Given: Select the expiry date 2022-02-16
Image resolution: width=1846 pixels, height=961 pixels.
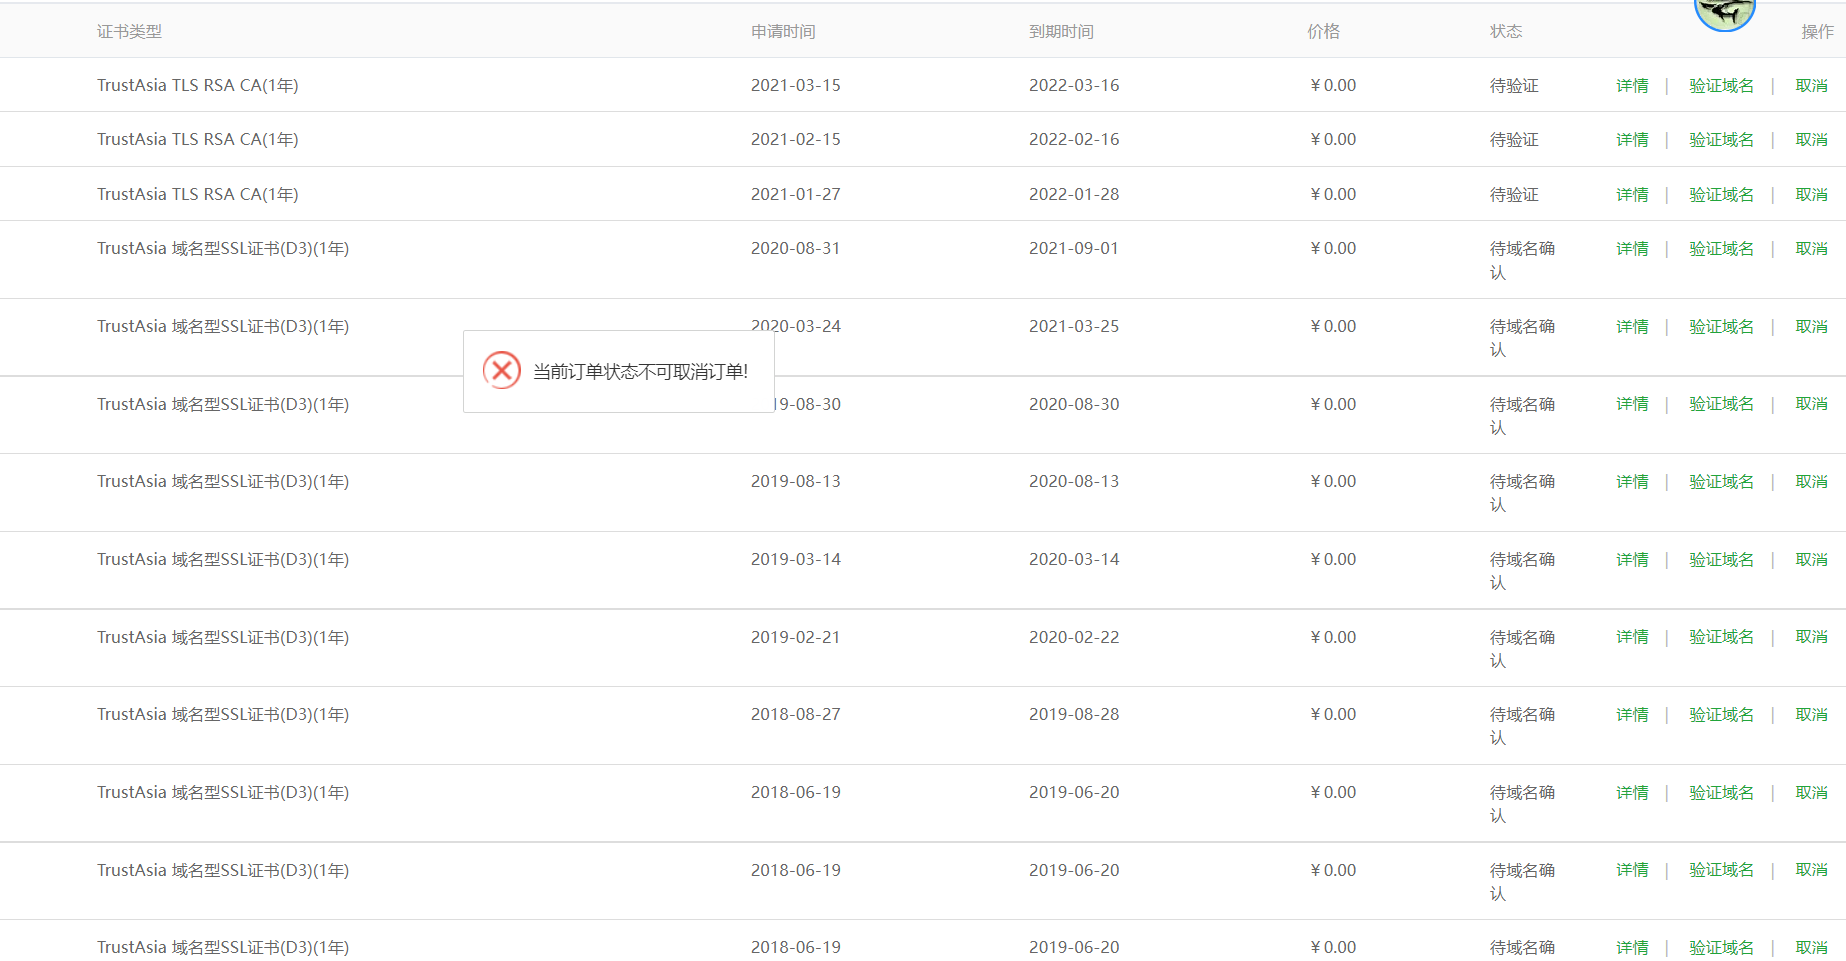Looking at the screenshot, I should [x=1074, y=140].
